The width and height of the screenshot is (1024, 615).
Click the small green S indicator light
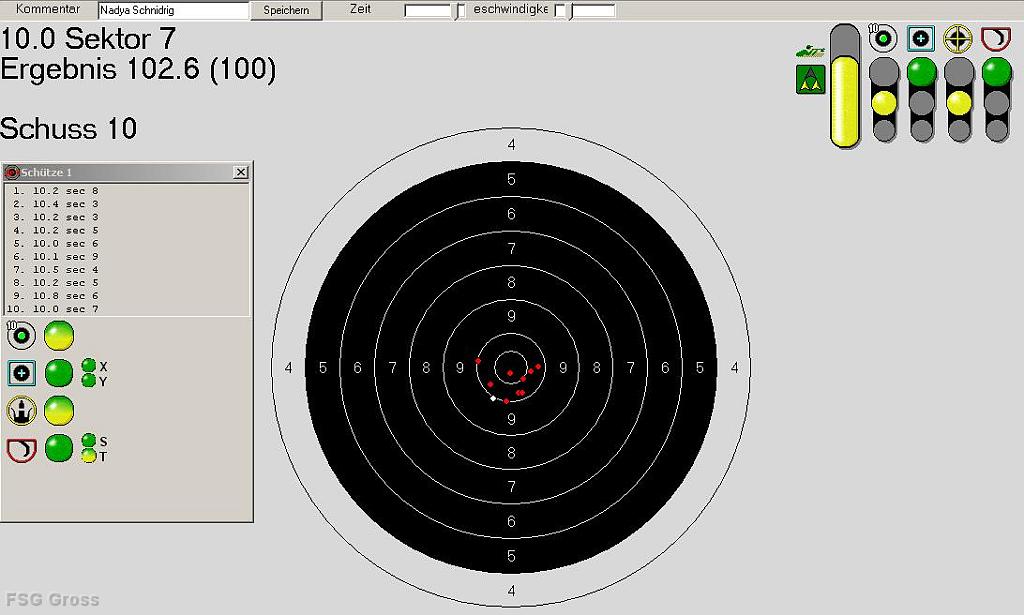(x=89, y=441)
